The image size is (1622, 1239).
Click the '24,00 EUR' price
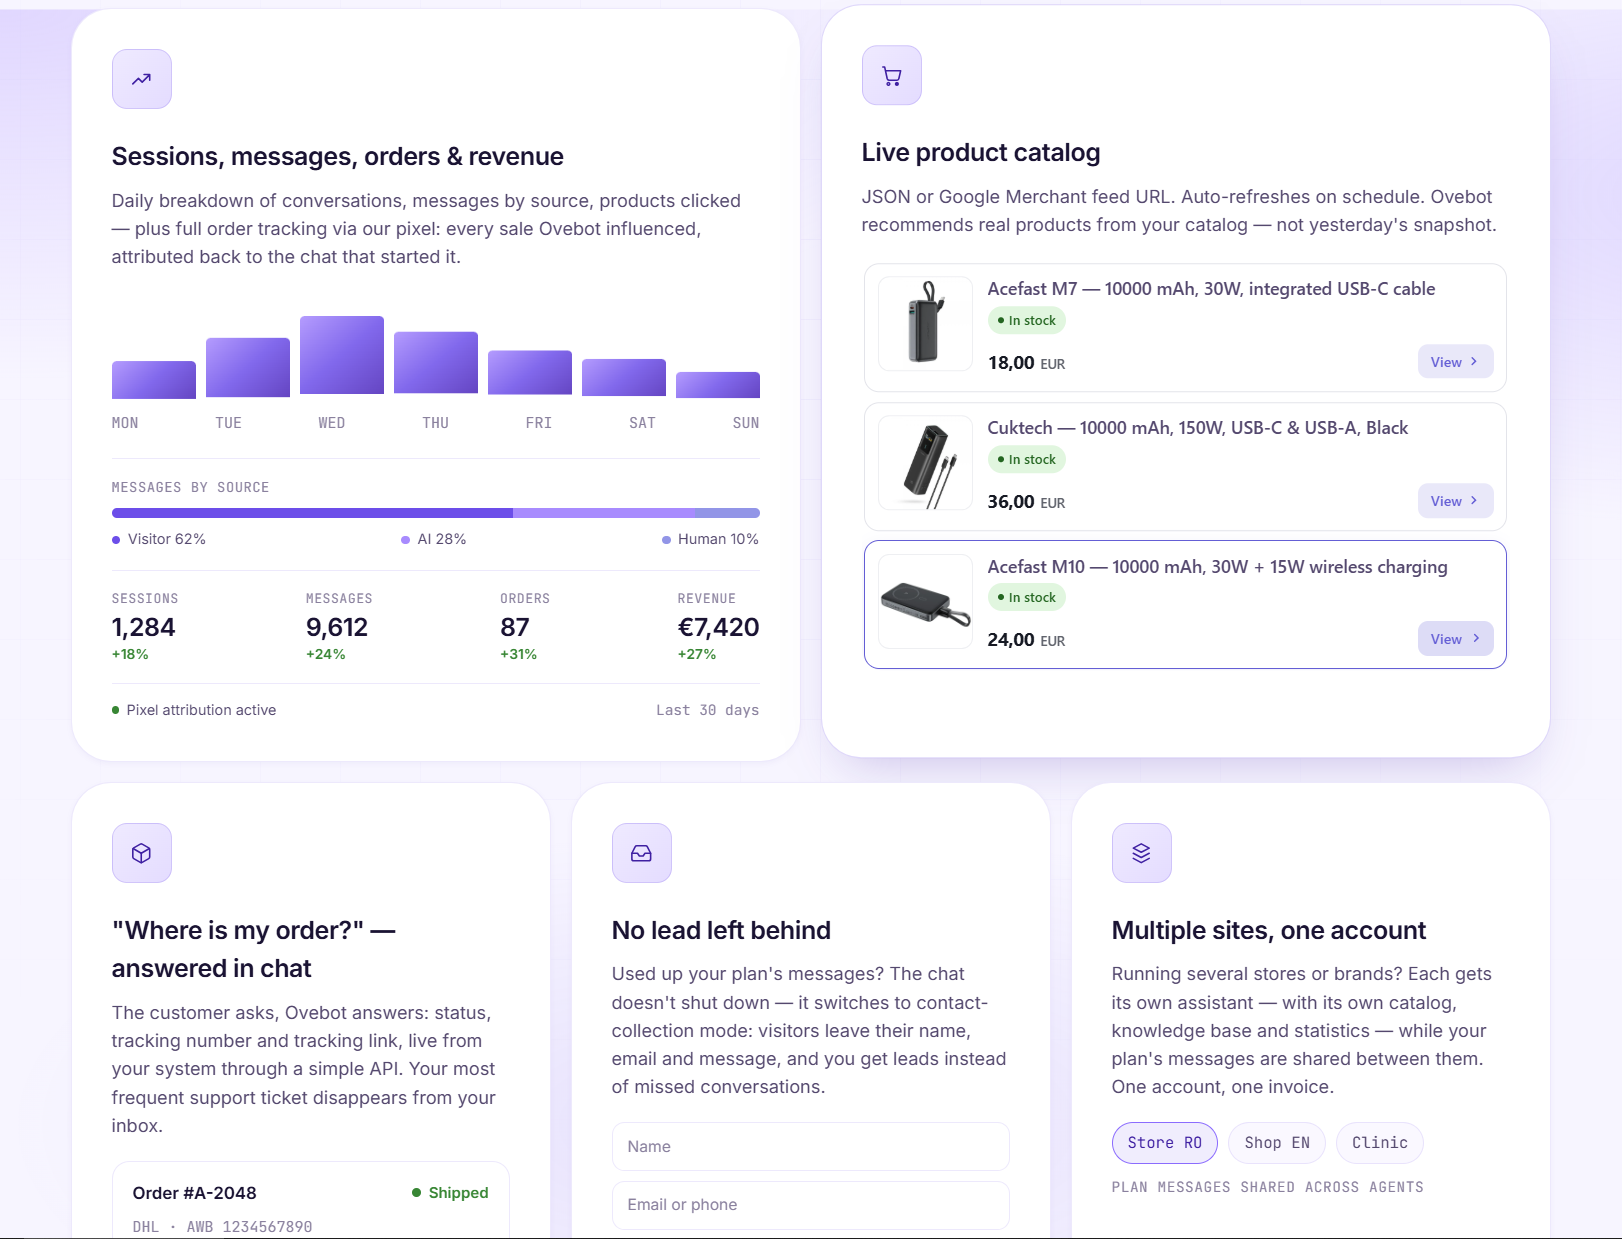pyautogui.click(x=1027, y=640)
